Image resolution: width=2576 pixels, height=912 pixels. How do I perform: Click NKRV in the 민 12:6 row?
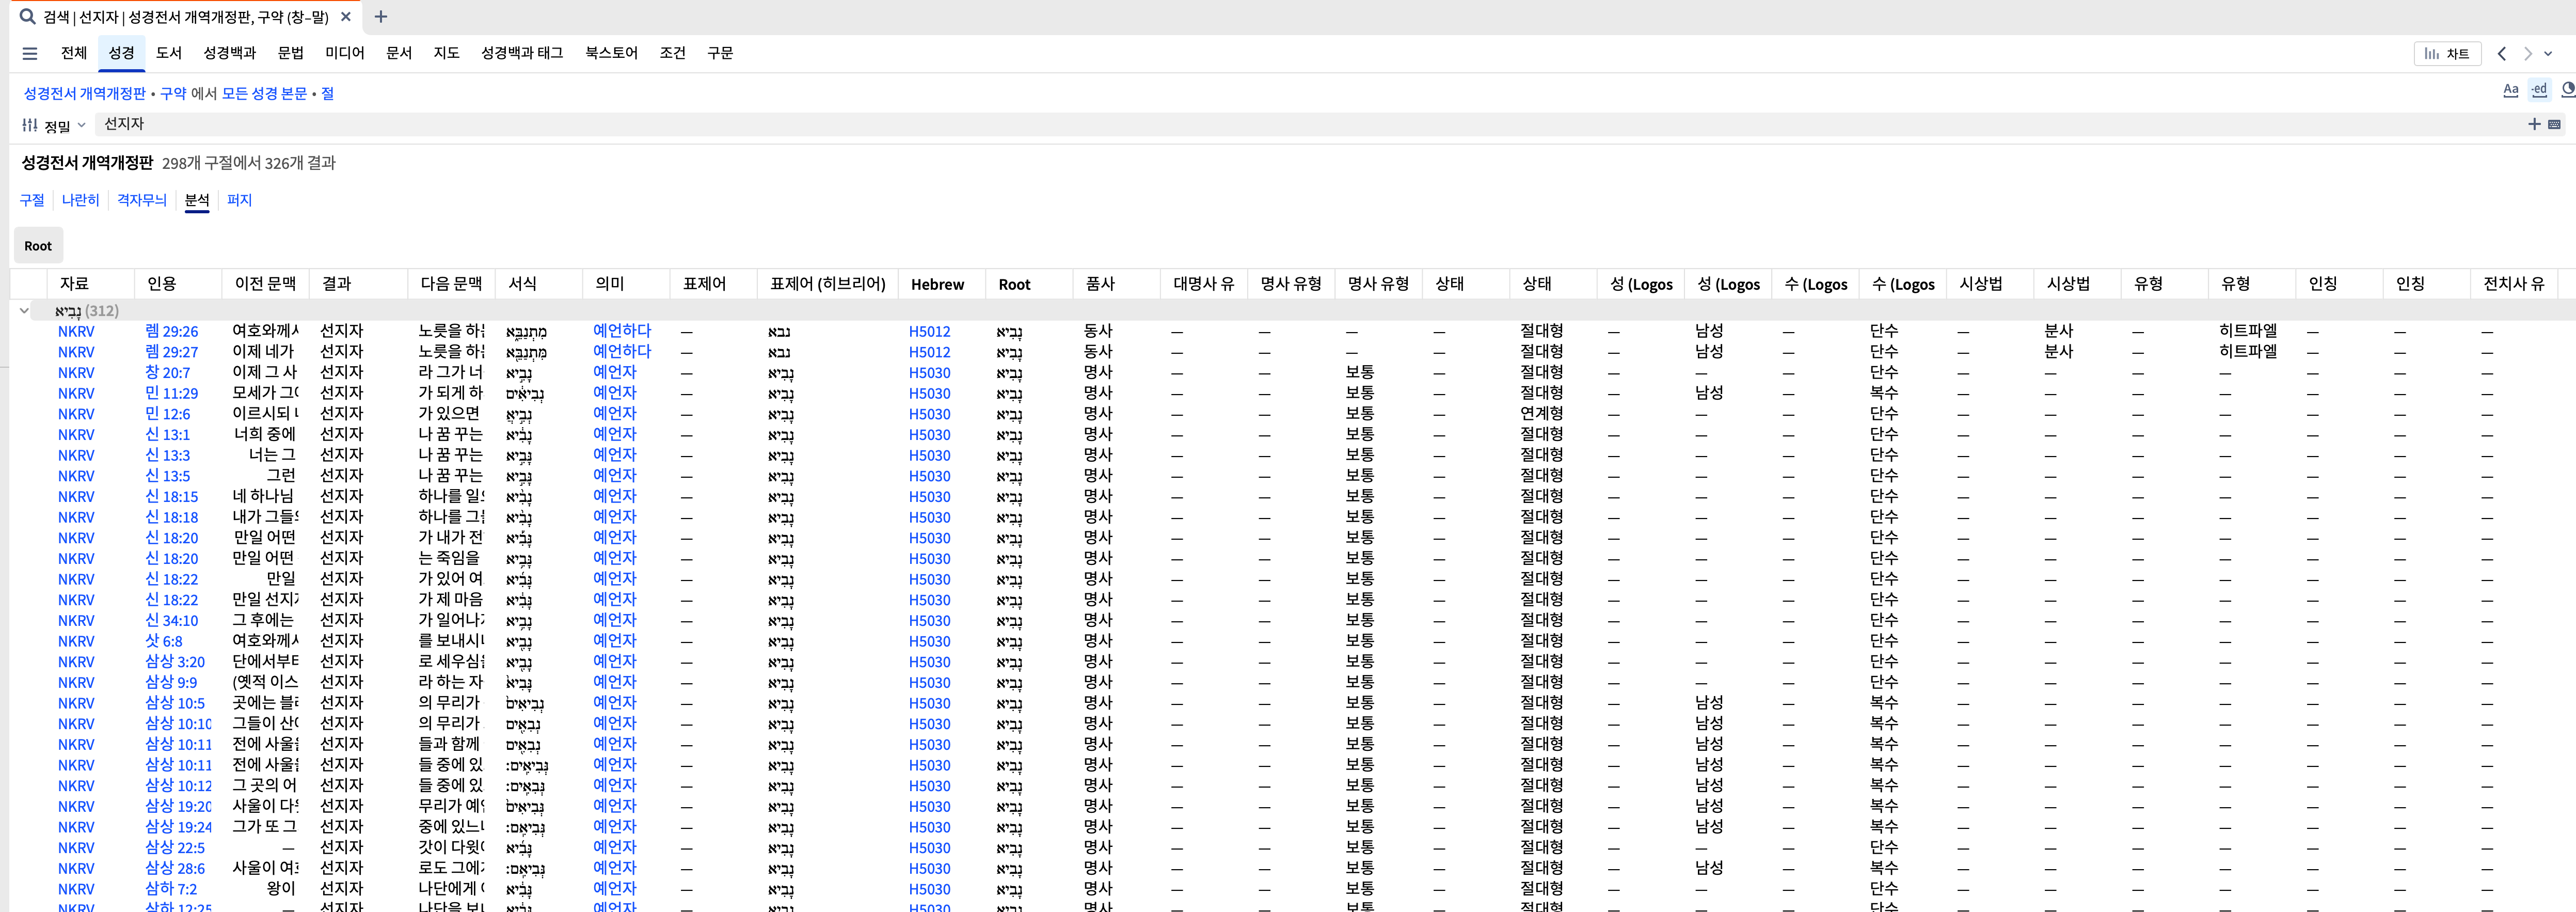(x=76, y=414)
